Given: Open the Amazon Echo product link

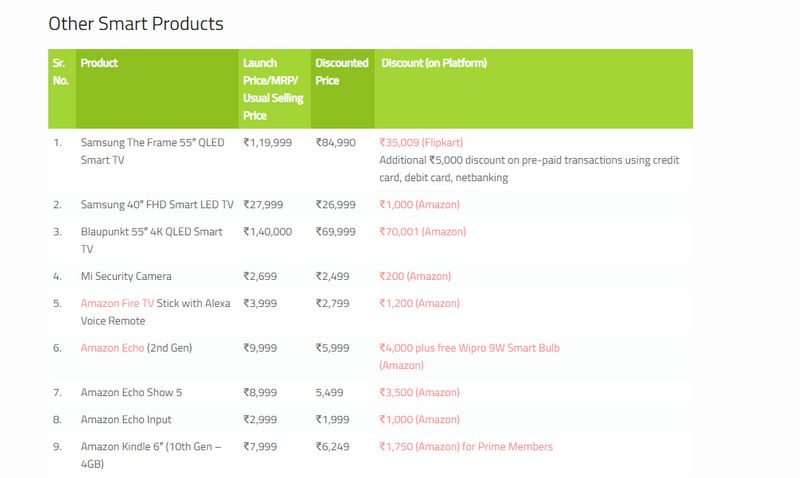Looking at the screenshot, I should click(x=113, y=348).
